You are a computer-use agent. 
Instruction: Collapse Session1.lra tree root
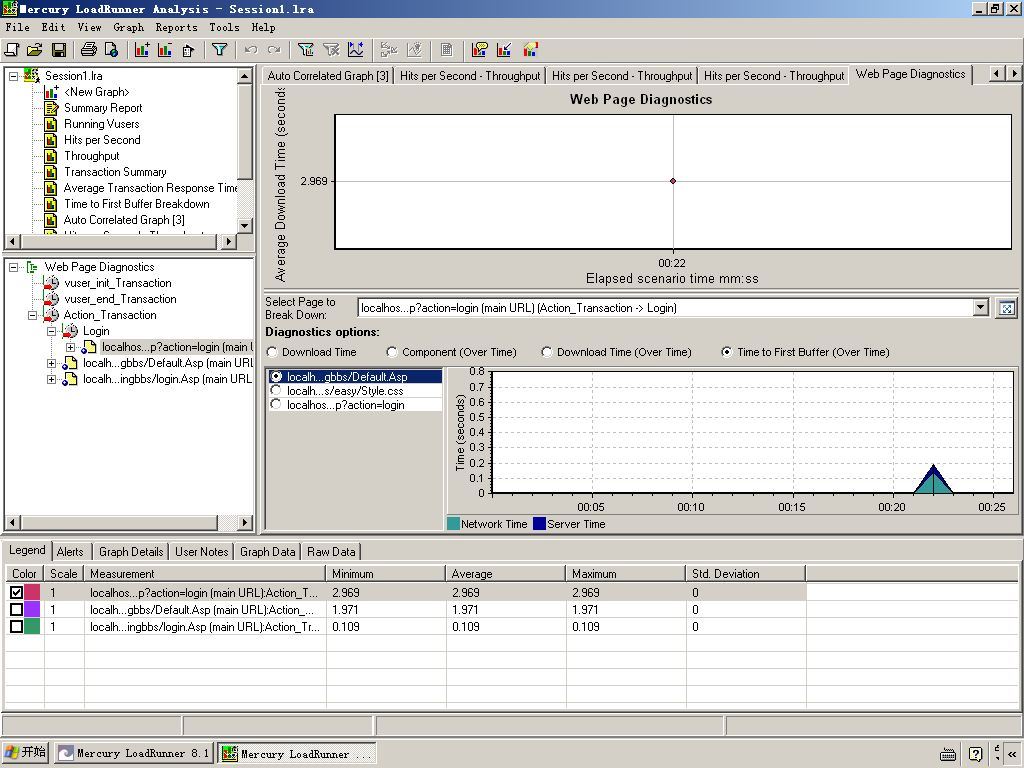tap(13, 76)
